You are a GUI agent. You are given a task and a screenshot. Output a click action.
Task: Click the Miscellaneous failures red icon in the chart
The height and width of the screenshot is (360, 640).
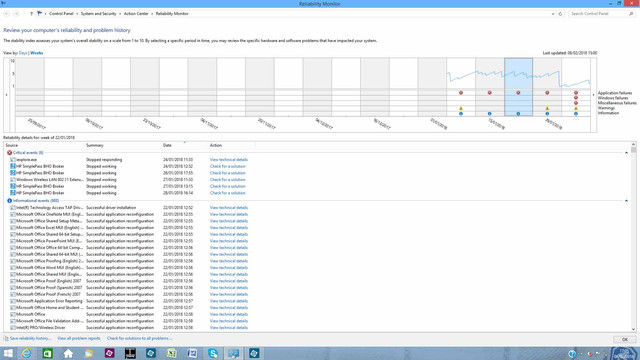click(576, 103)
